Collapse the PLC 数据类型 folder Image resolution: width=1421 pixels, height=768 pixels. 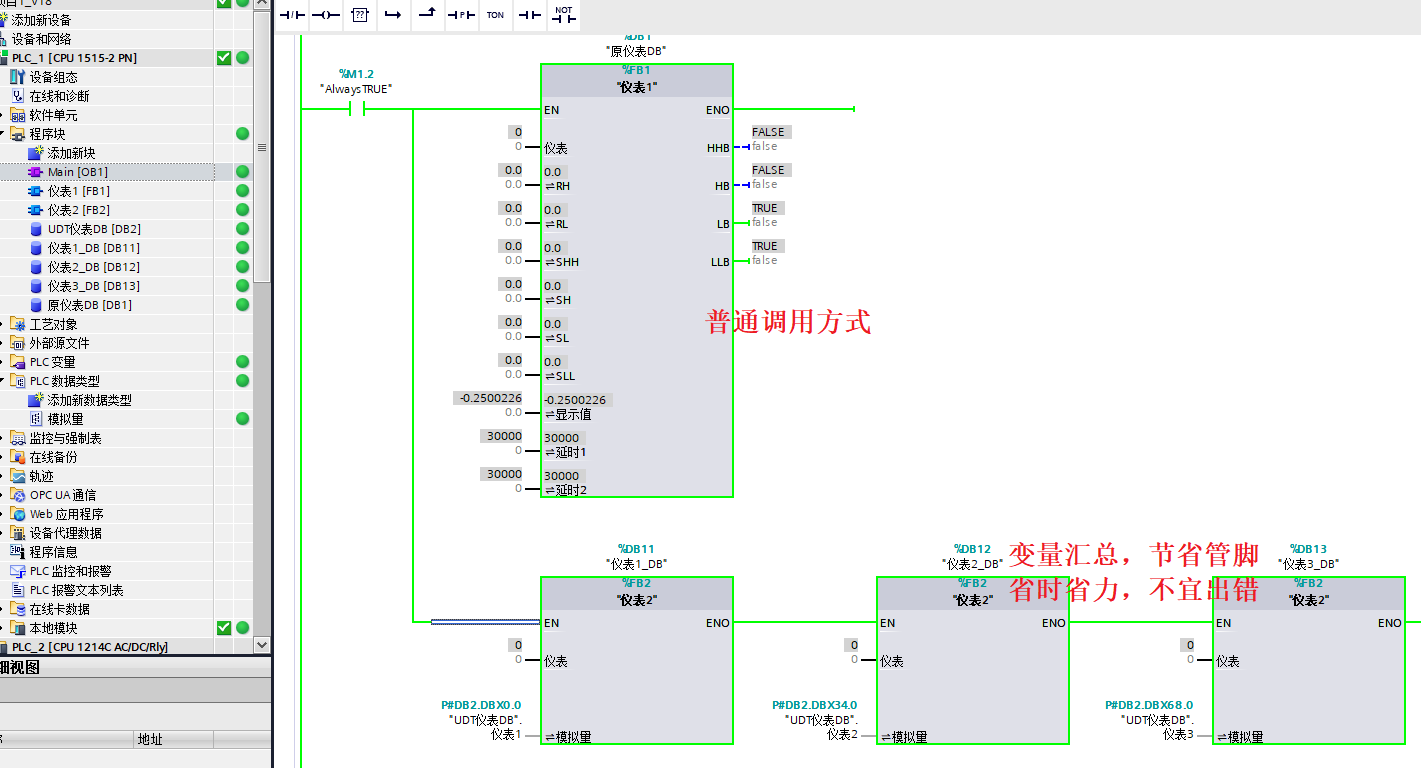click(4, 381)
